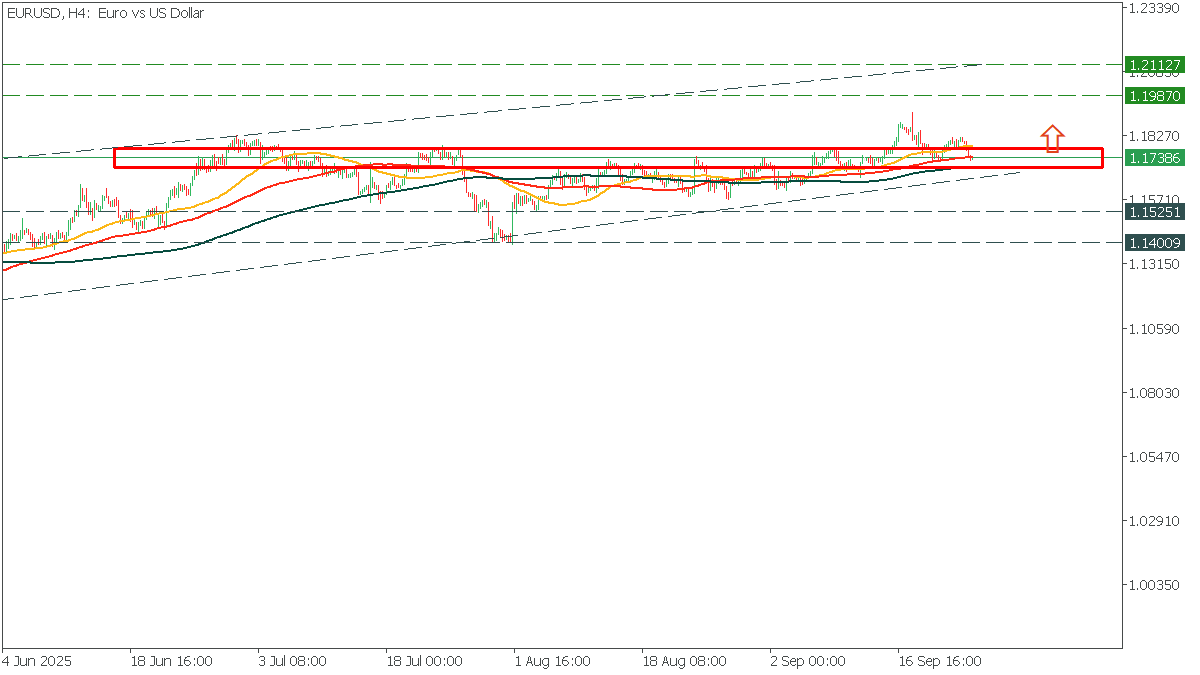
Task: Select the 18 Jun 16:00 time label
Action: [172, 661]
